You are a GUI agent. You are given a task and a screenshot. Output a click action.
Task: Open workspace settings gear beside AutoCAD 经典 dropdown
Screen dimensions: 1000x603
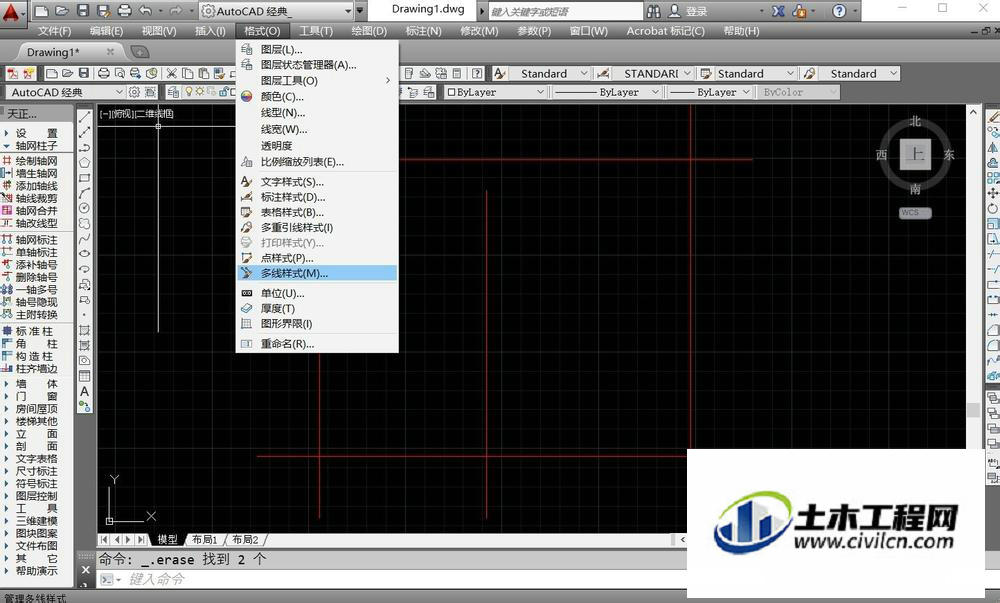135,92
